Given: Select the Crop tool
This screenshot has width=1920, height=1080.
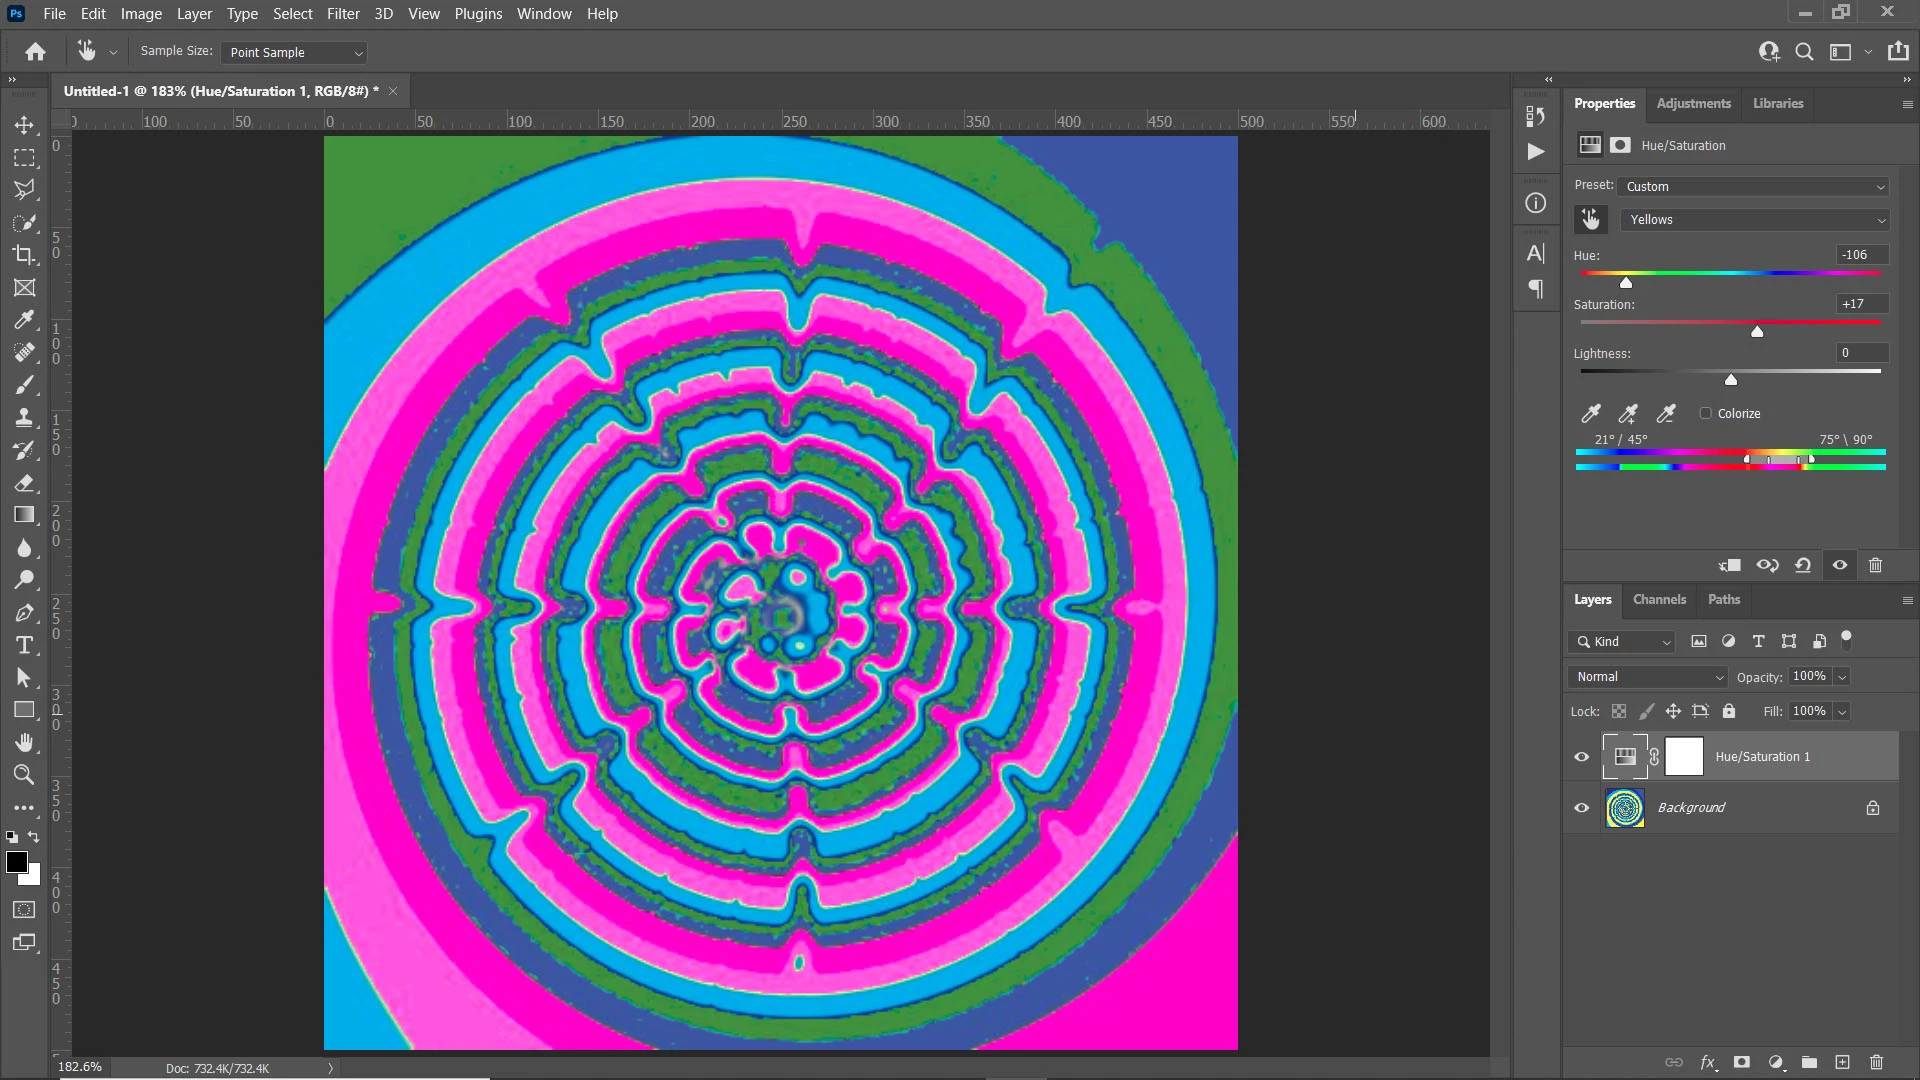Looking at the screenshot, I should click(24, 255).
